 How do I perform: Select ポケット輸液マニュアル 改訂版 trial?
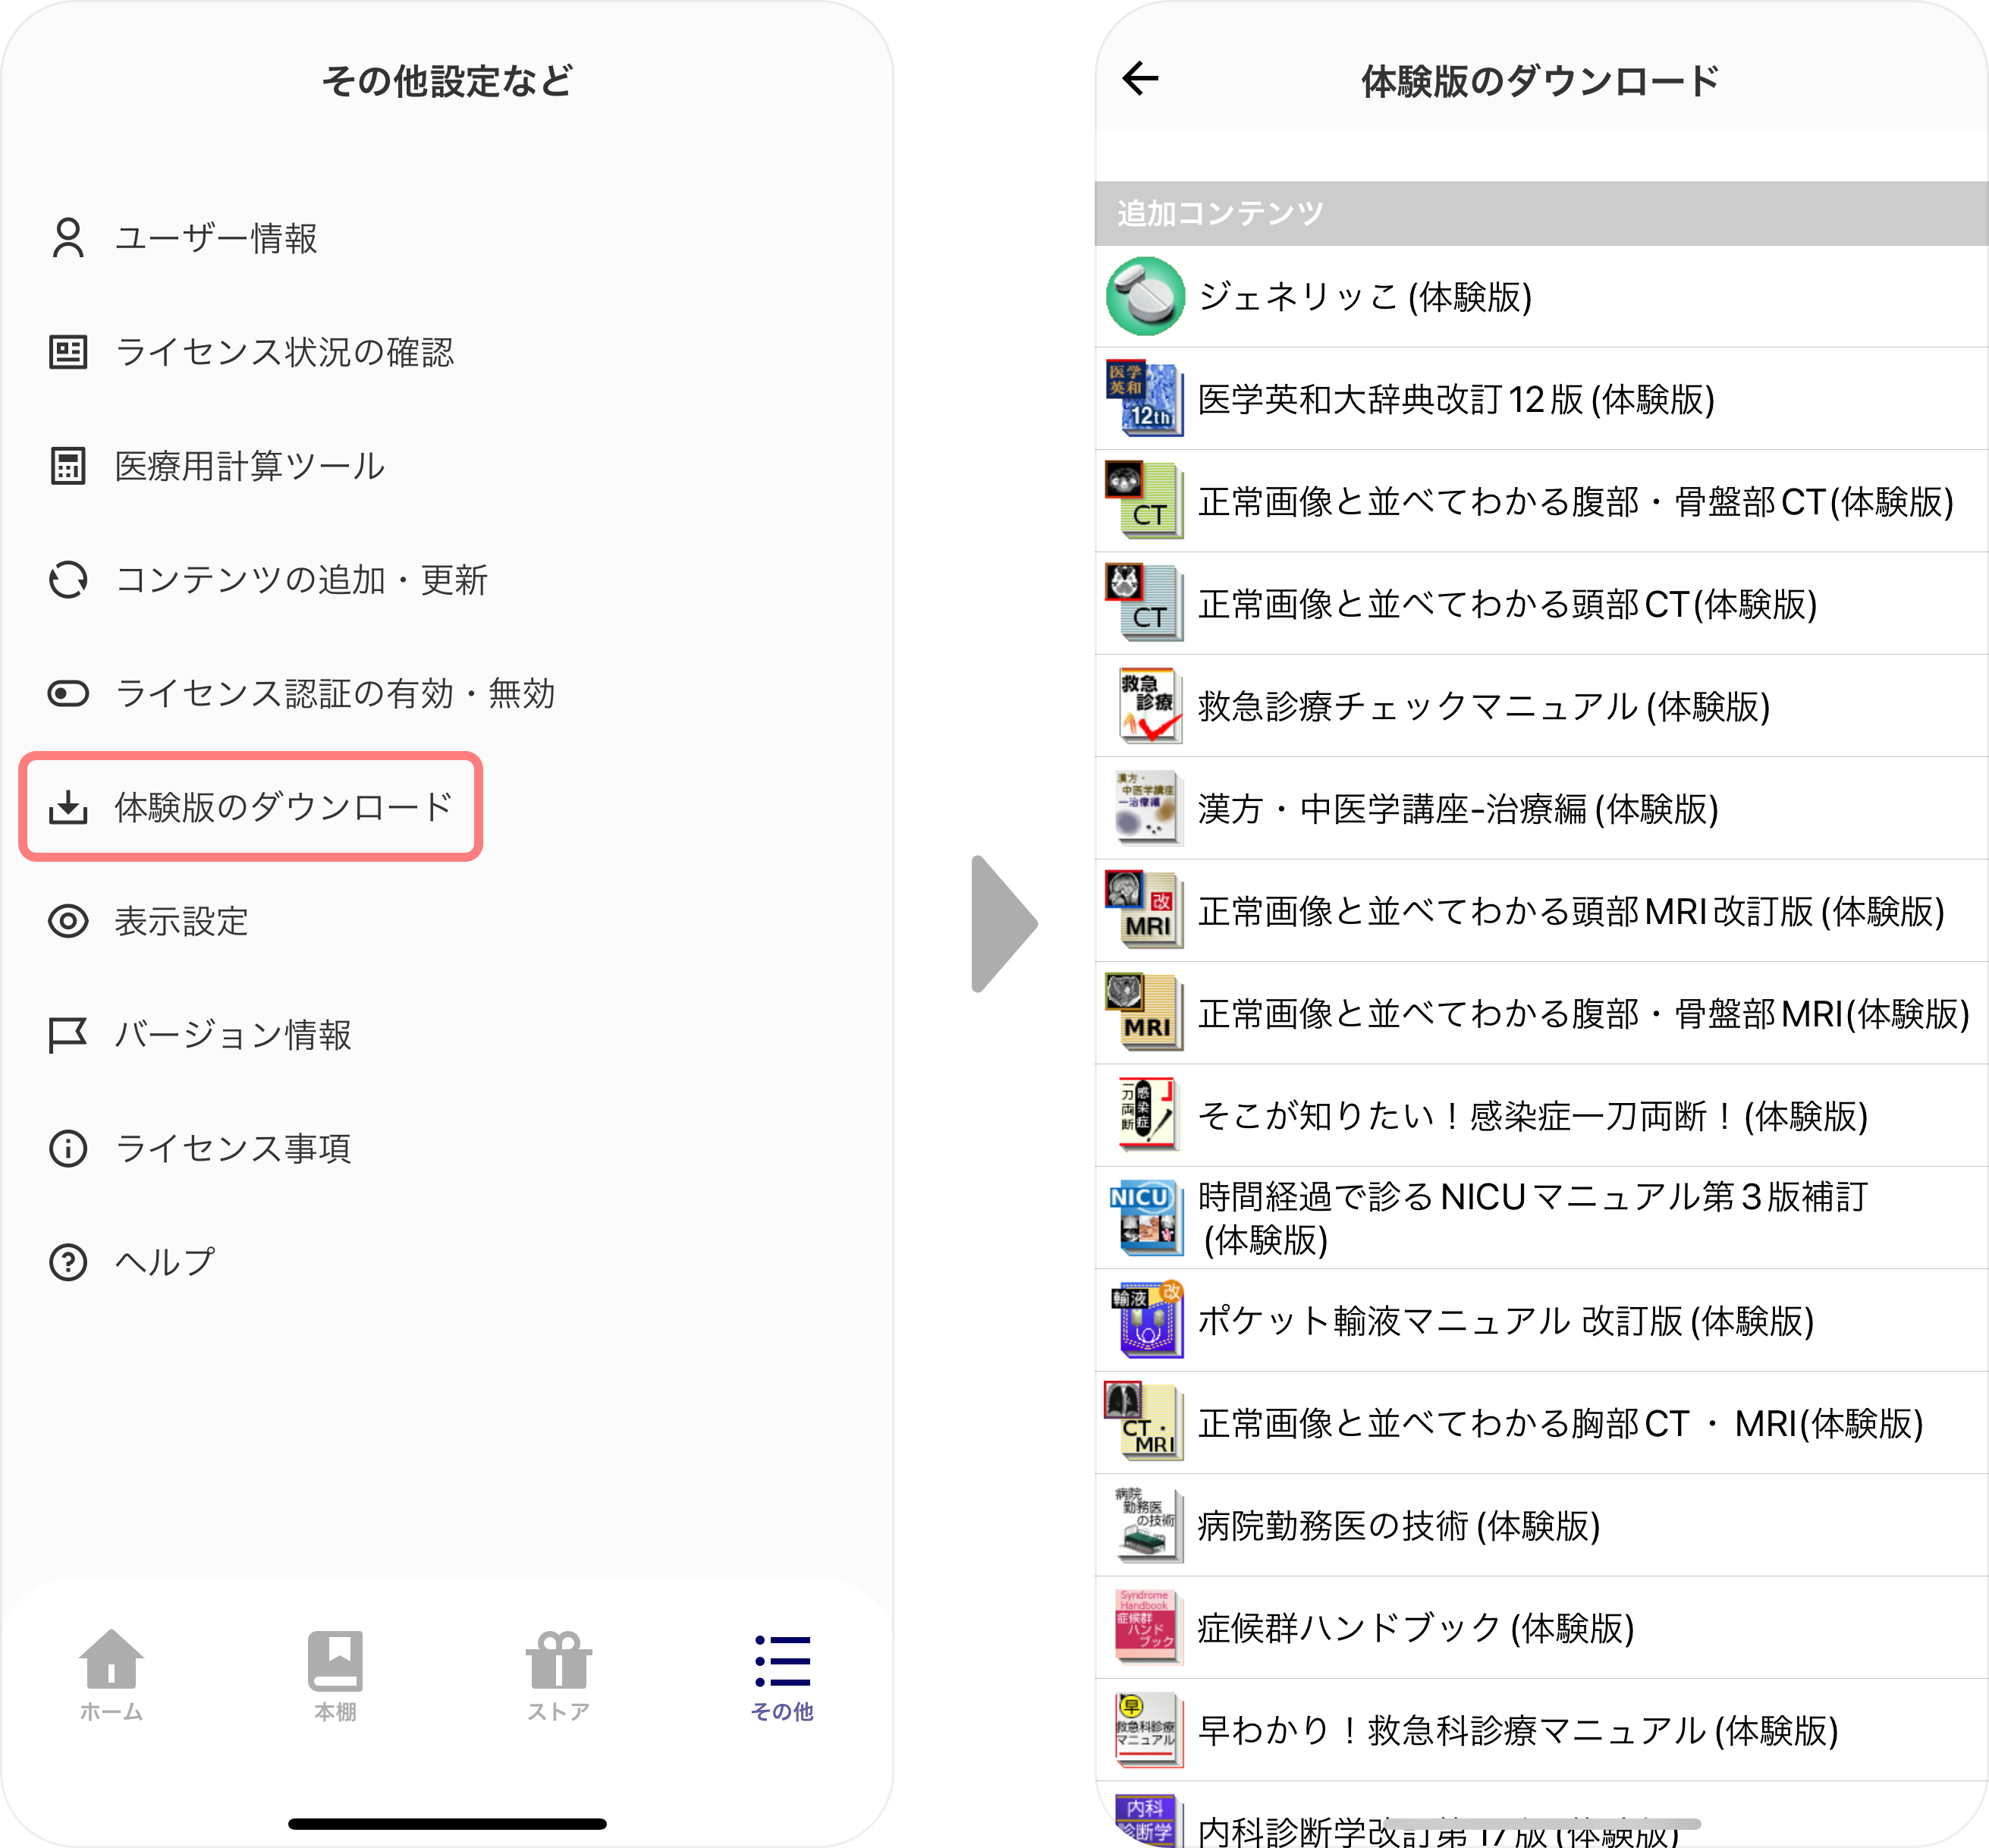[x=1505, y=1321]
